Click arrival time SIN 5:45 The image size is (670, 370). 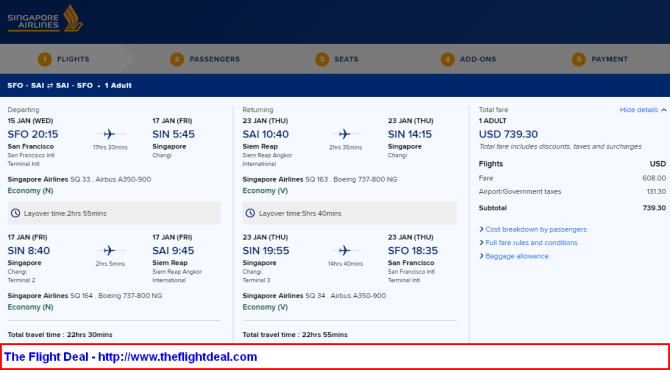(x=173, y=134)
